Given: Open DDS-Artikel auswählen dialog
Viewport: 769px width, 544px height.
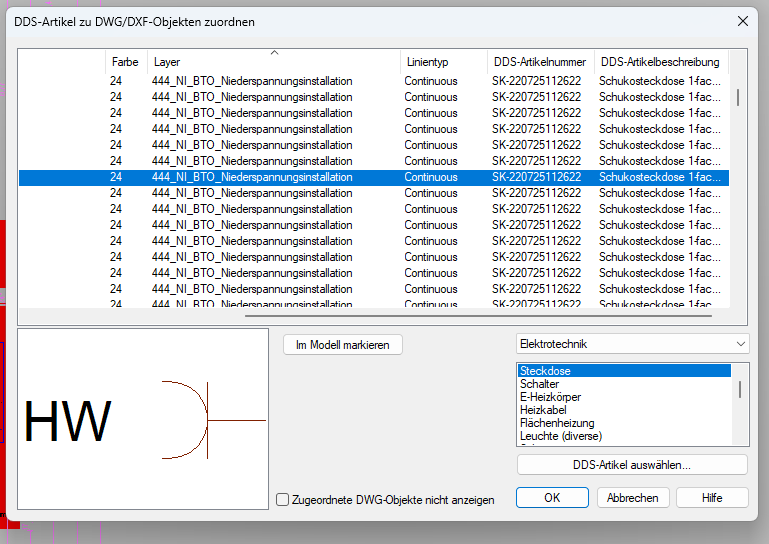Looking at the screenshot, I should [632, 465].
